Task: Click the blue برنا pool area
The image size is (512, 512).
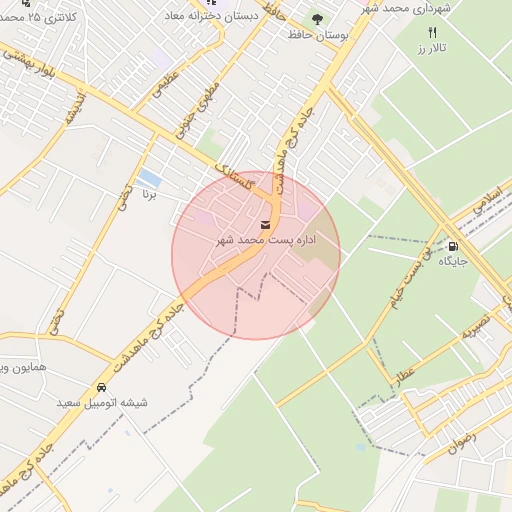Action: tap(149, 178)
